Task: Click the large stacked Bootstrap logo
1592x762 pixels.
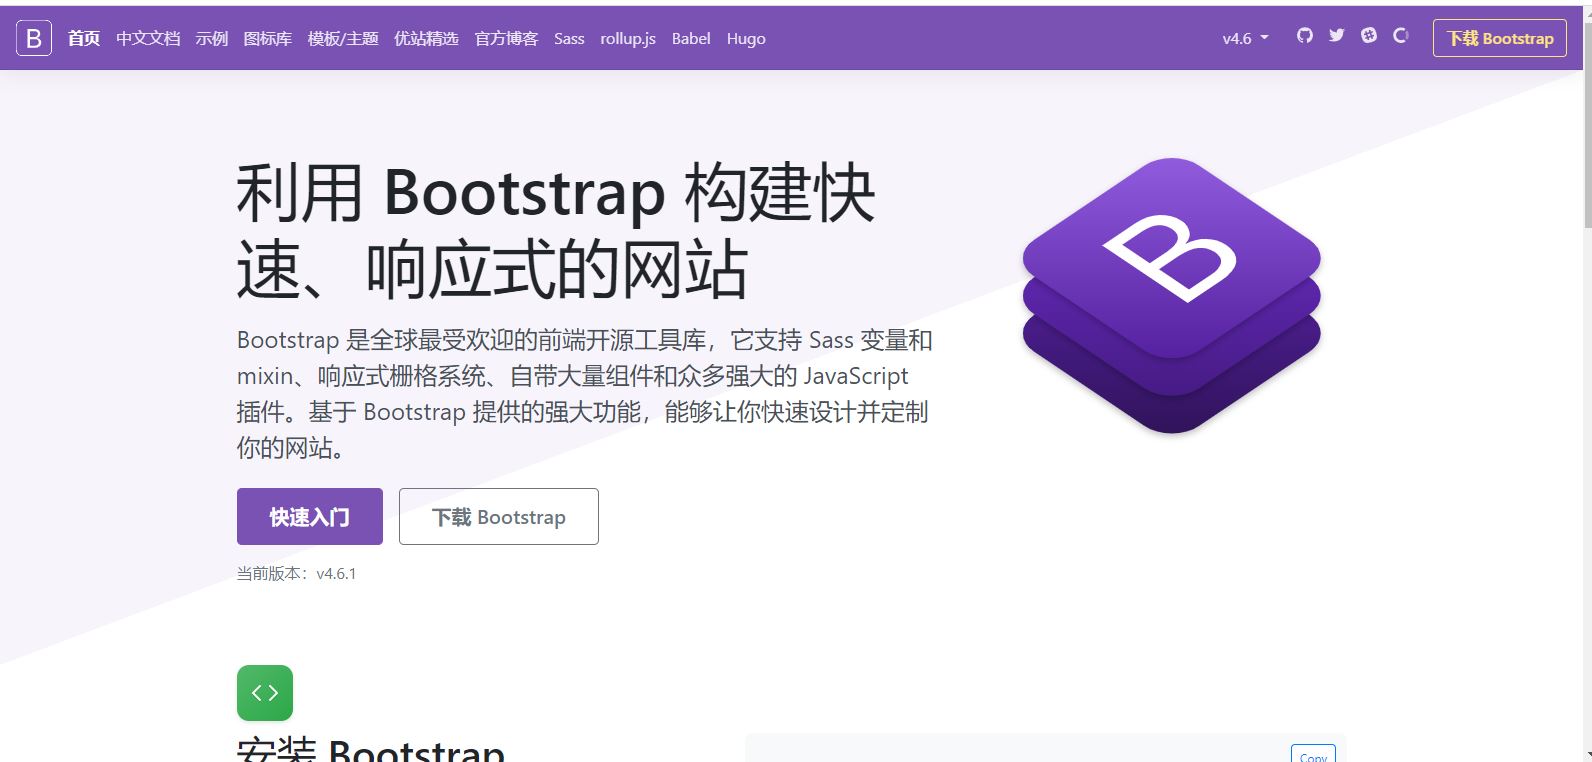Action: pos(1171,296)
